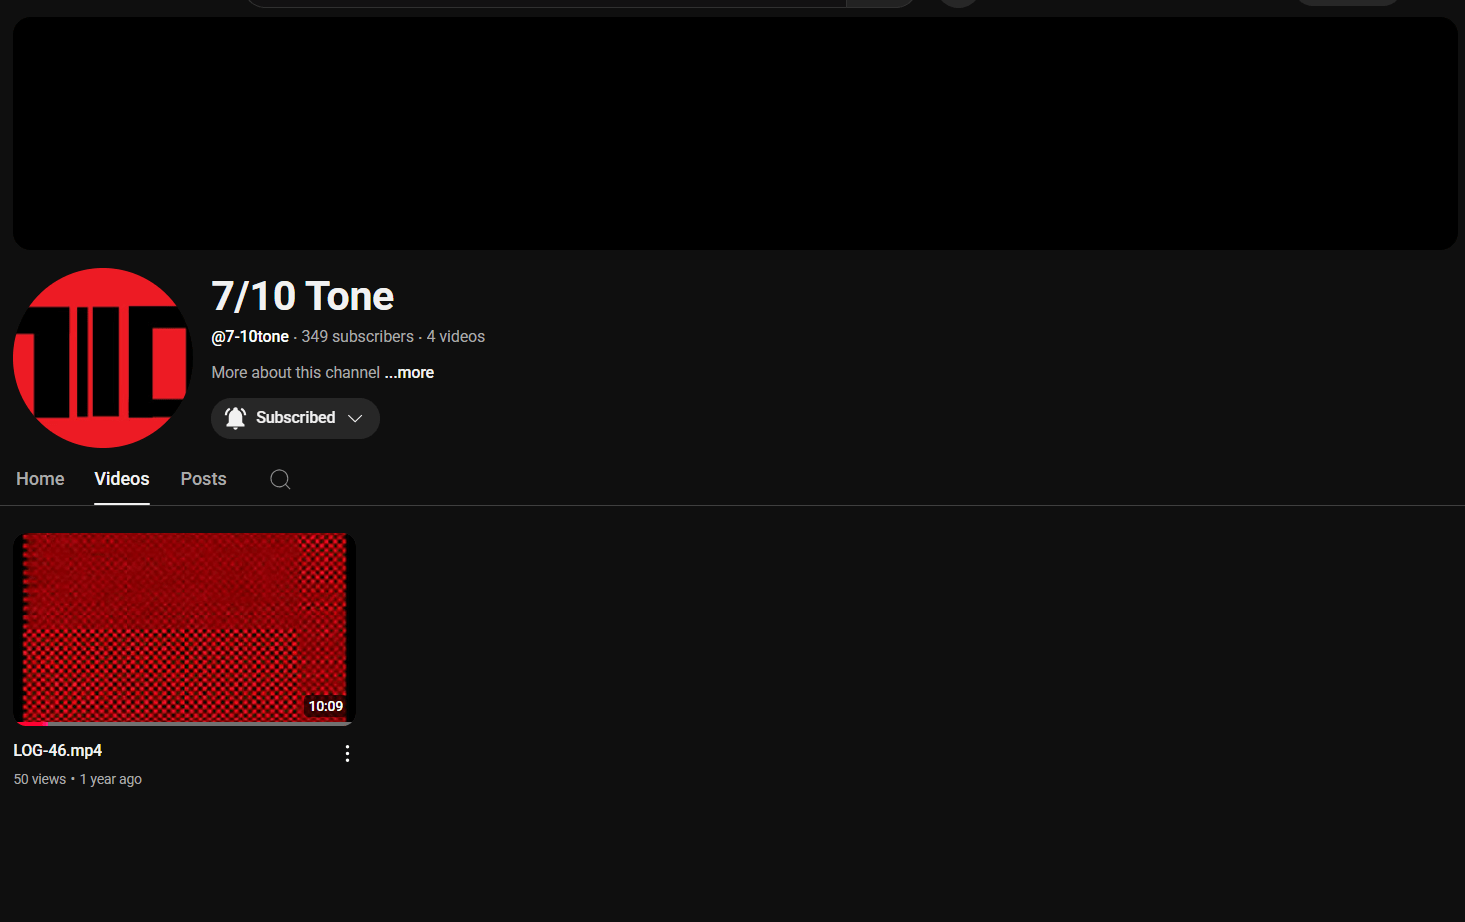This screenshot has height=922, width=1465.
Task: Go to the Posts tab
Action: click(203, 479)
